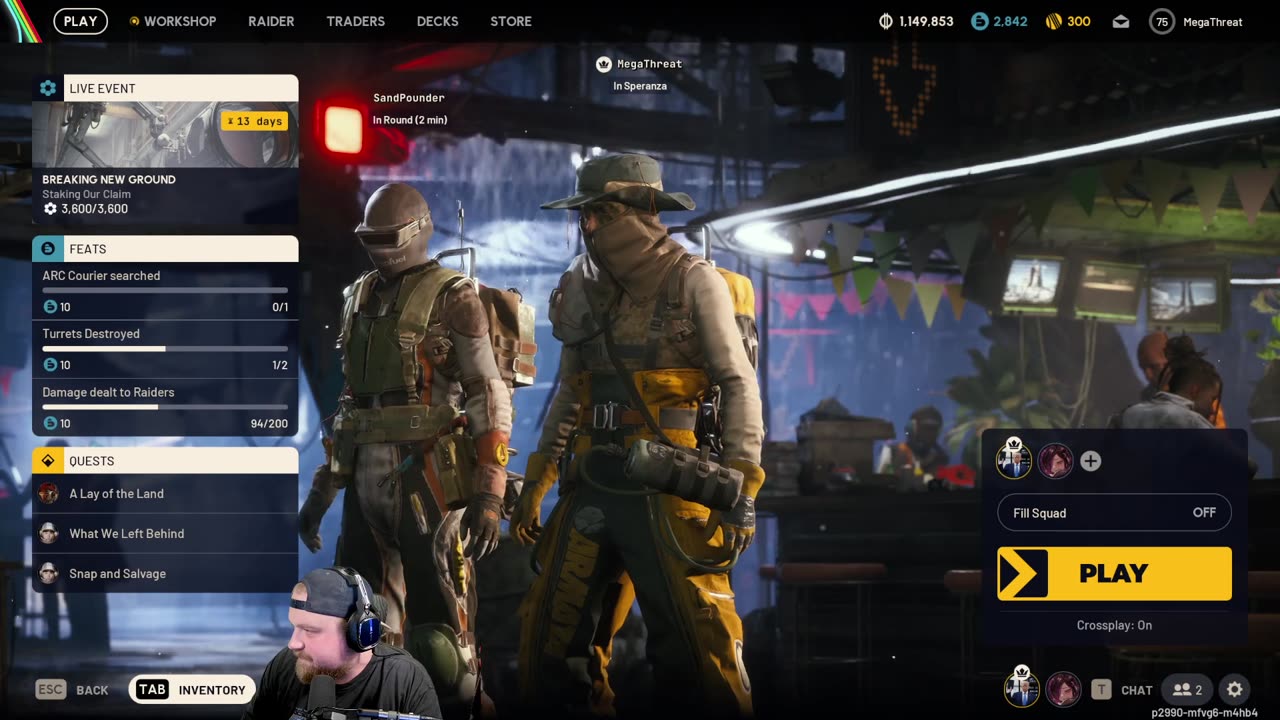Click the crown leader icon by MegaThreat nameplate
This screenshot has height=720, width=1280.
[x=603, y=64]
